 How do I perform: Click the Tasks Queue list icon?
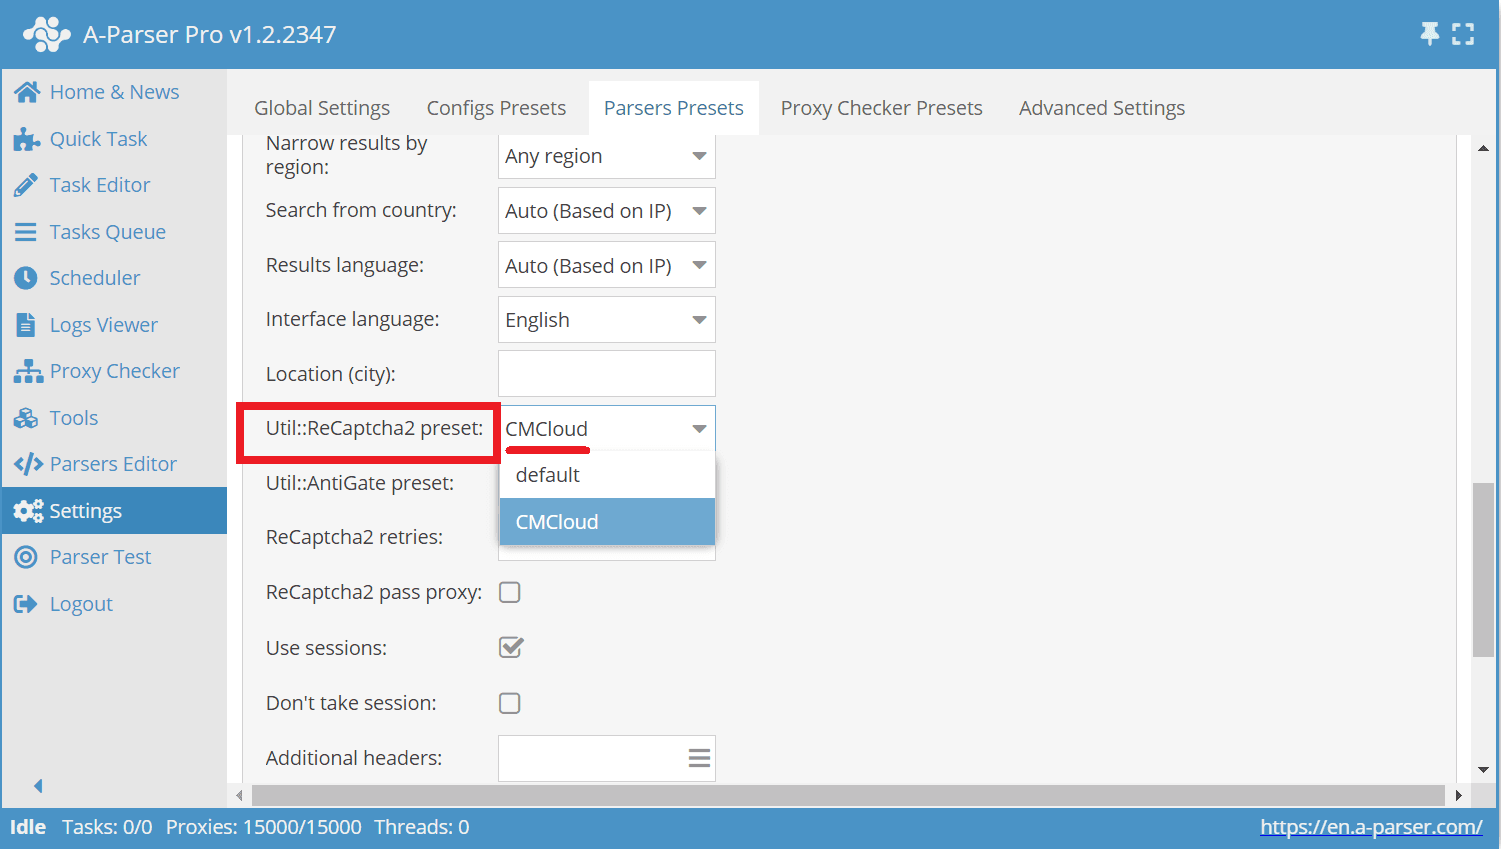(26, 232)
